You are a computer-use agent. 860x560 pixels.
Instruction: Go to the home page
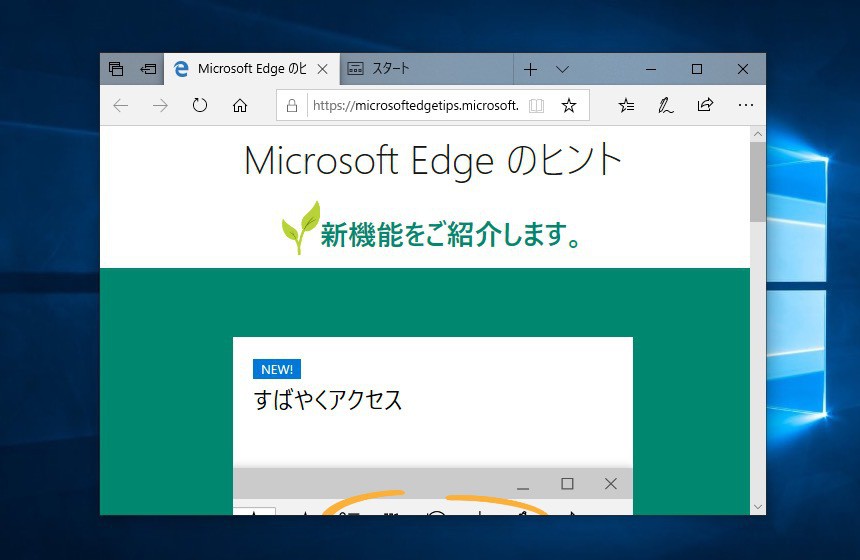[x=240, y=105]
